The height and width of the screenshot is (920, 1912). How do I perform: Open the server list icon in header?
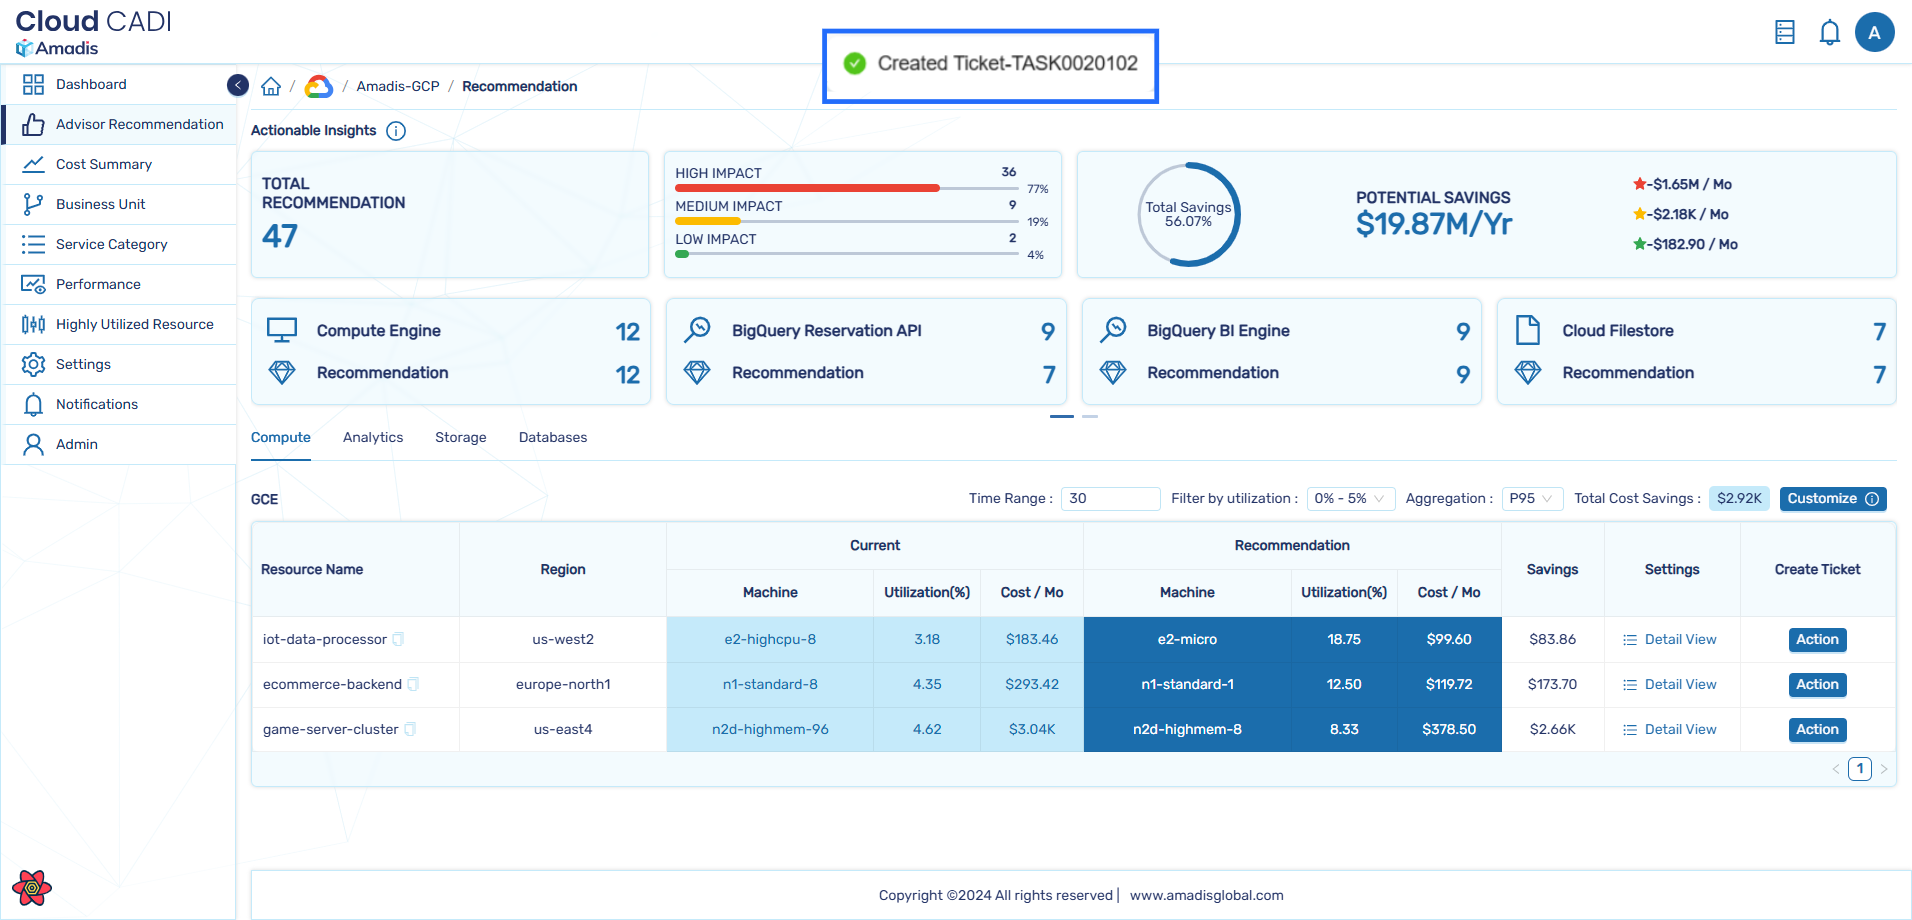coord(1785,33)
